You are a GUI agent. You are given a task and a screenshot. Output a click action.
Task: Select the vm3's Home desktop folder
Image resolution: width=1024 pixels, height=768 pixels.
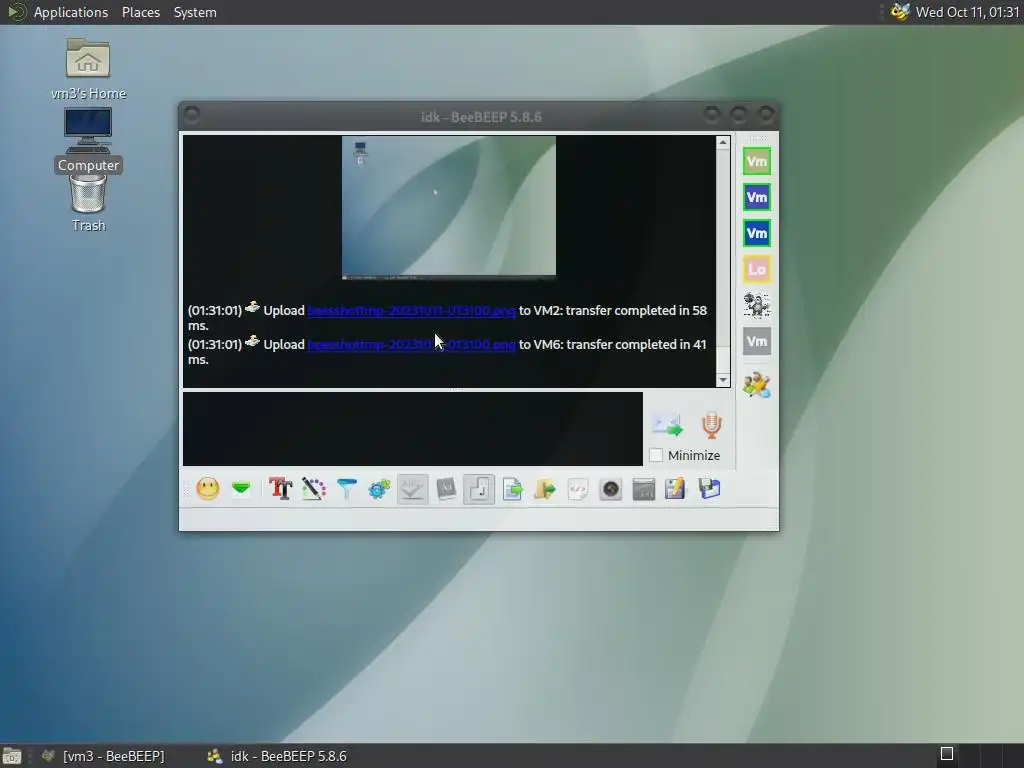(x=88, y=69)
